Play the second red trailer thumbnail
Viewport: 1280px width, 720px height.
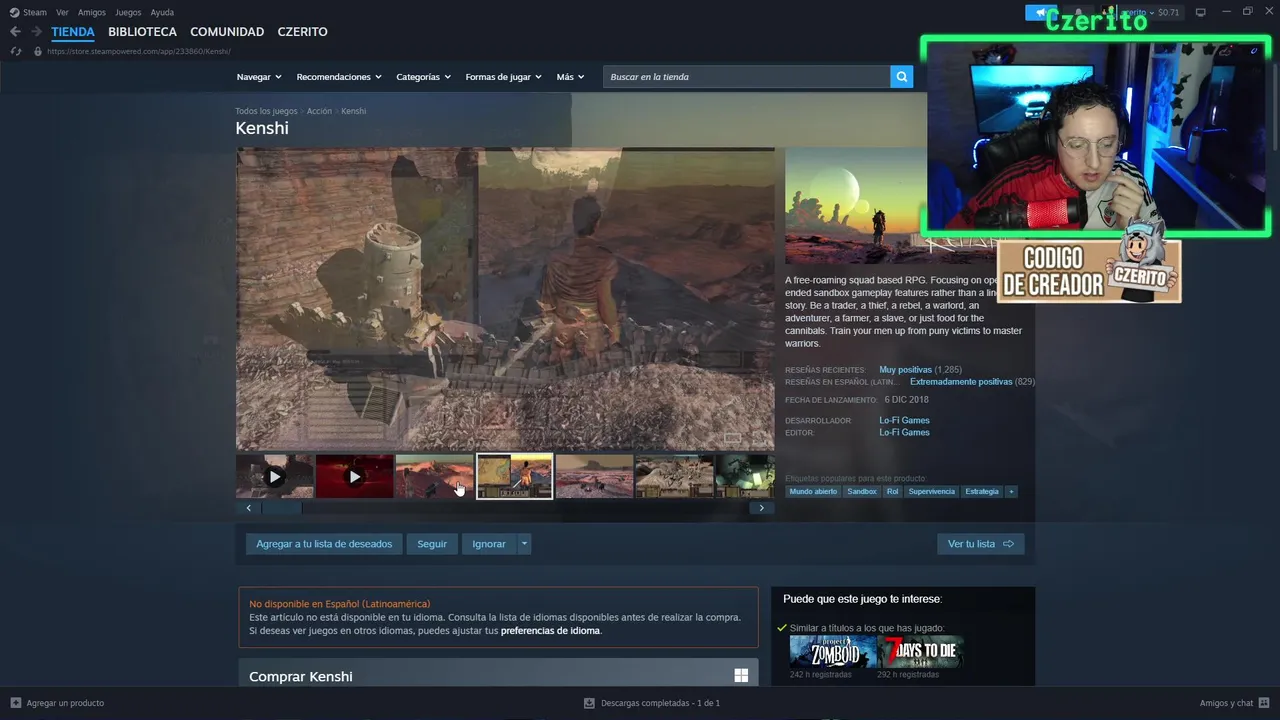coord(355,477)
